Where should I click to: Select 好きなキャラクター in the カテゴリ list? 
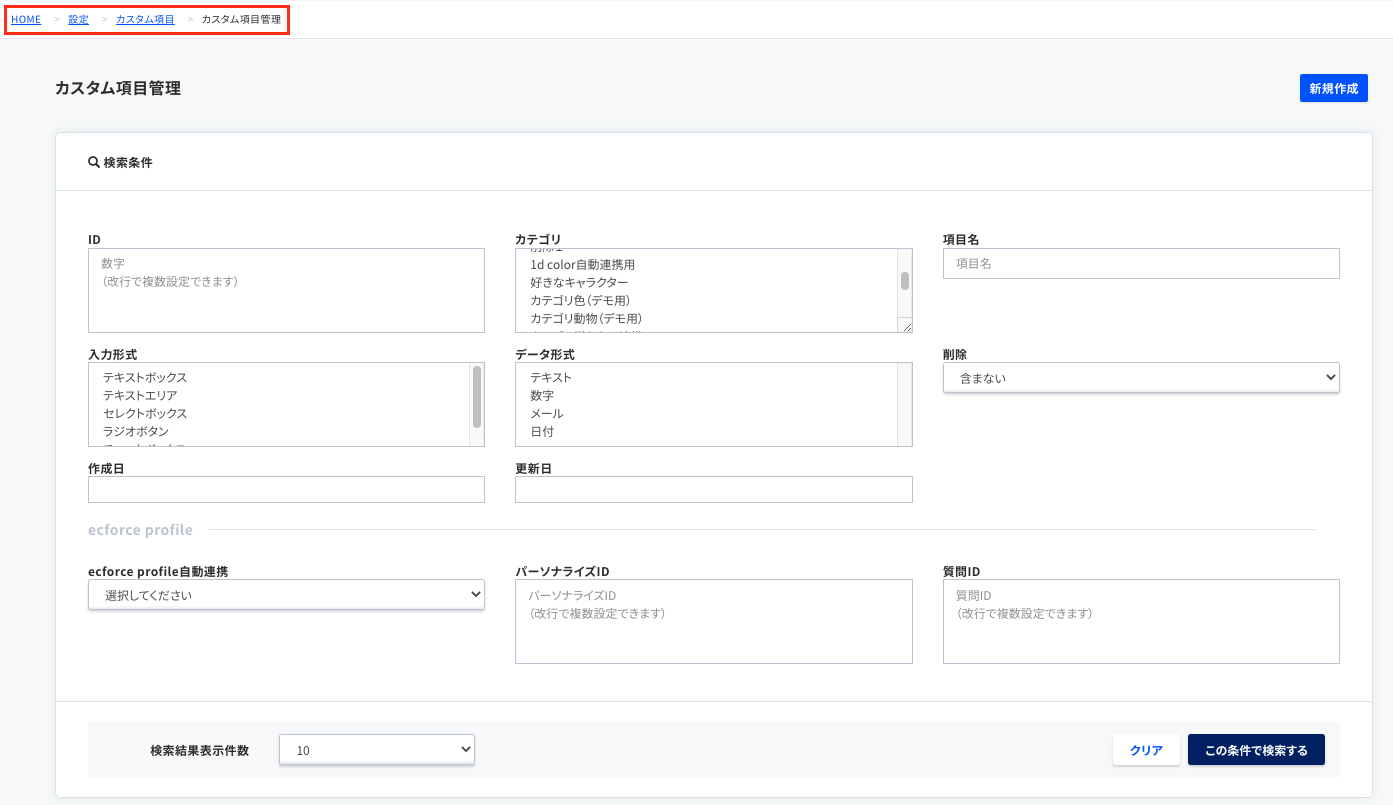click(x=579, y=283)
